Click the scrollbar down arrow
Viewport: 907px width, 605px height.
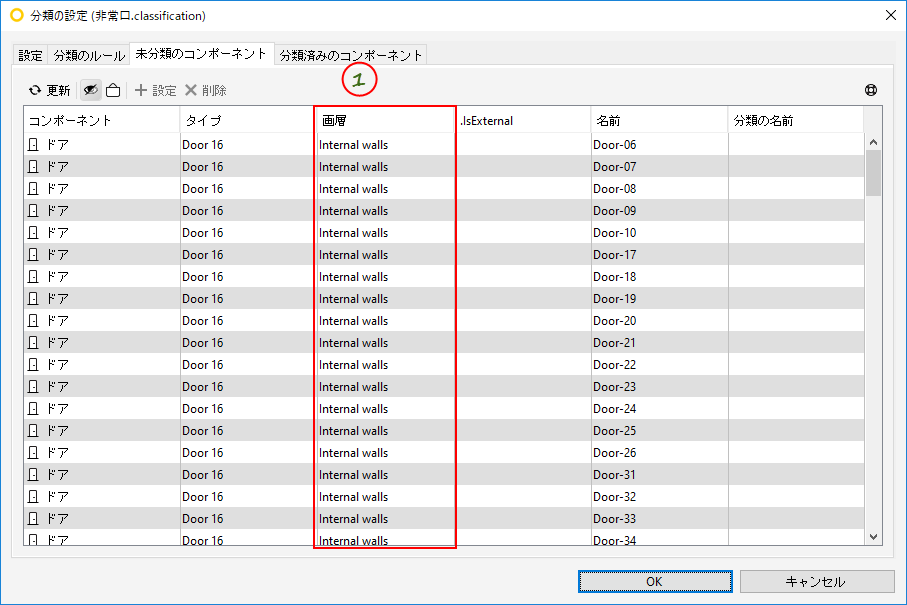(x=873, y=537)
